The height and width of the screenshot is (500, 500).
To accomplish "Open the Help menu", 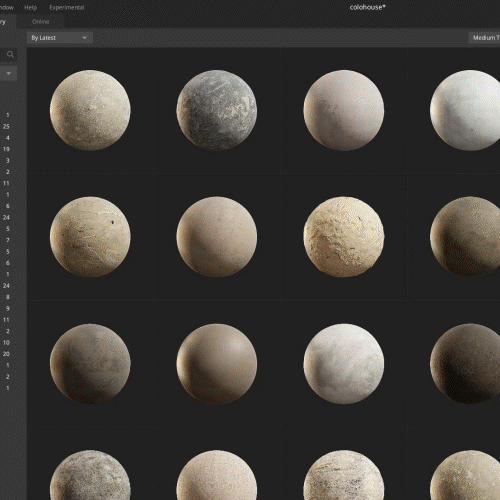I will click(x=30, y=7).
